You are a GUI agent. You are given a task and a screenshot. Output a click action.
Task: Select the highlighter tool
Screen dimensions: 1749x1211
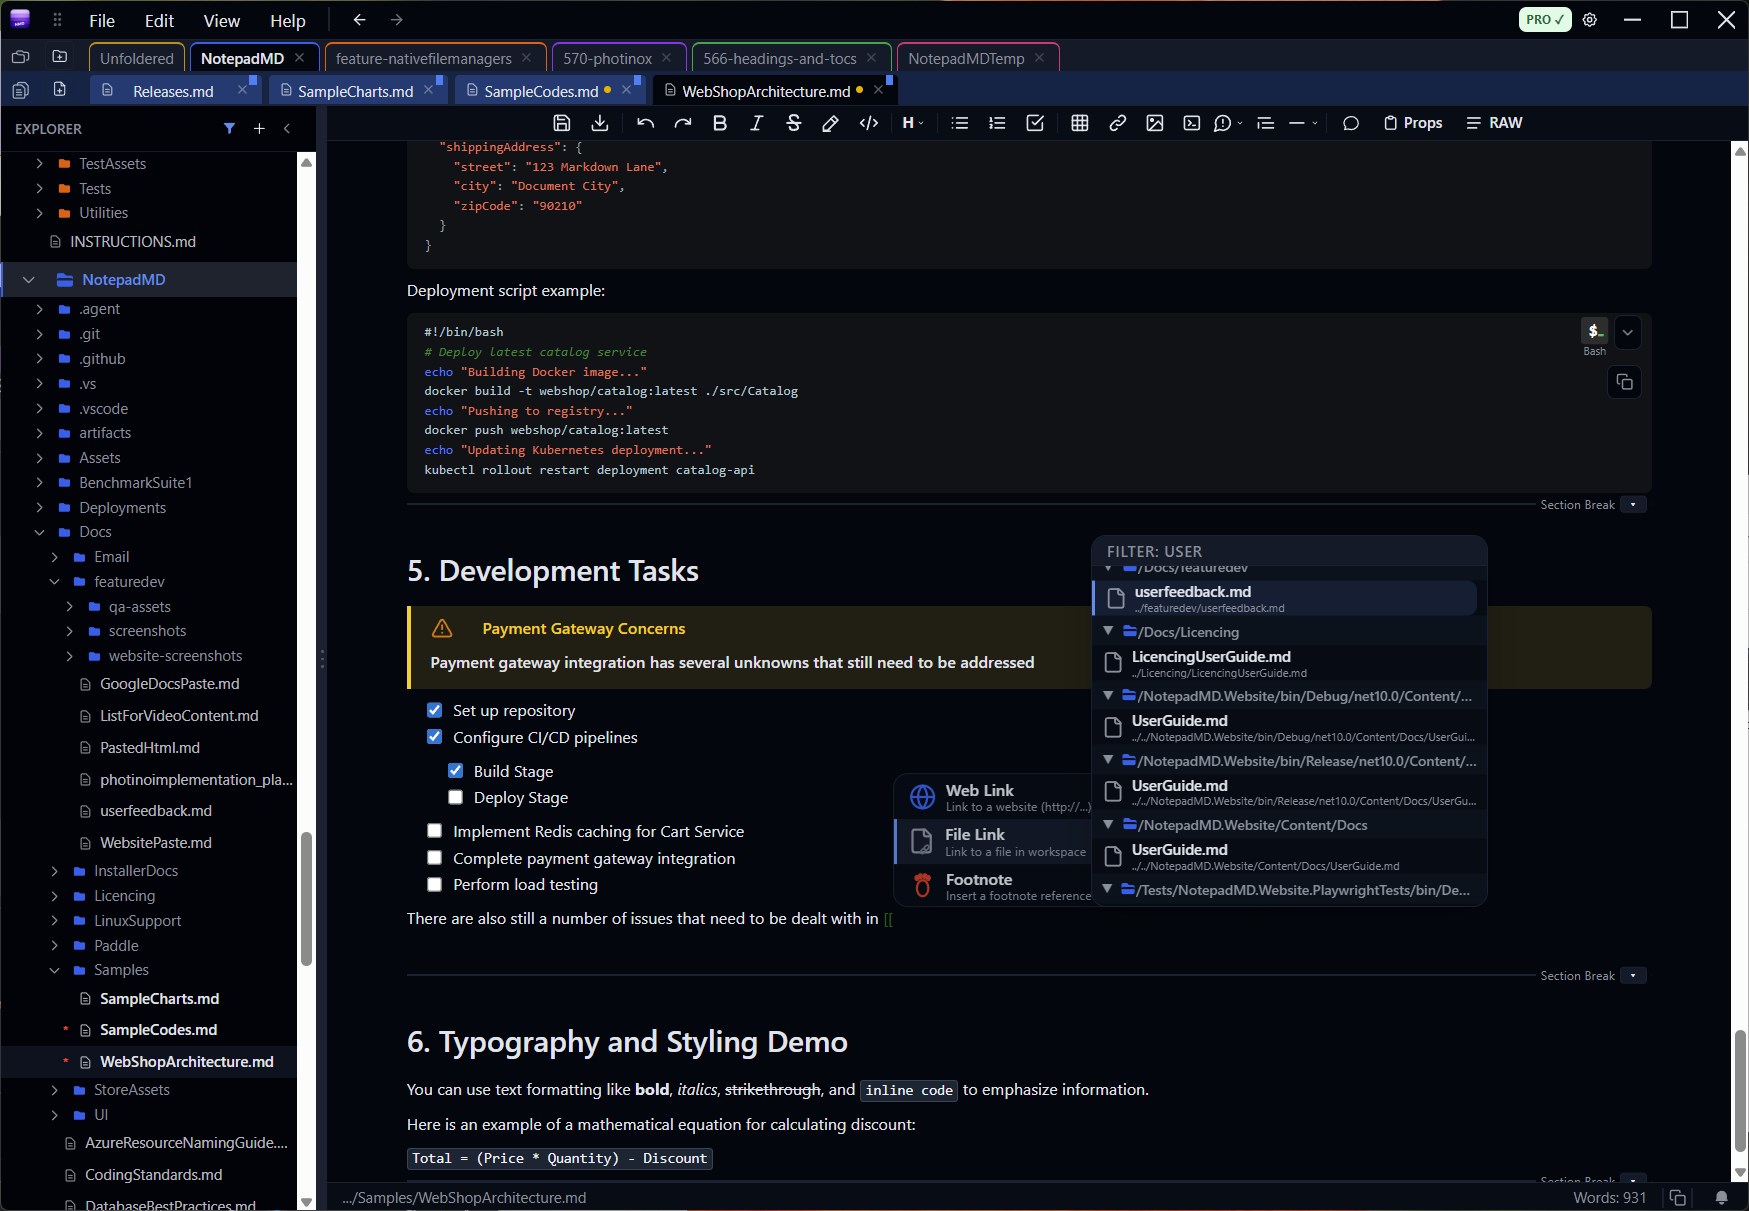pyautogui.click(x=830, y=123)
